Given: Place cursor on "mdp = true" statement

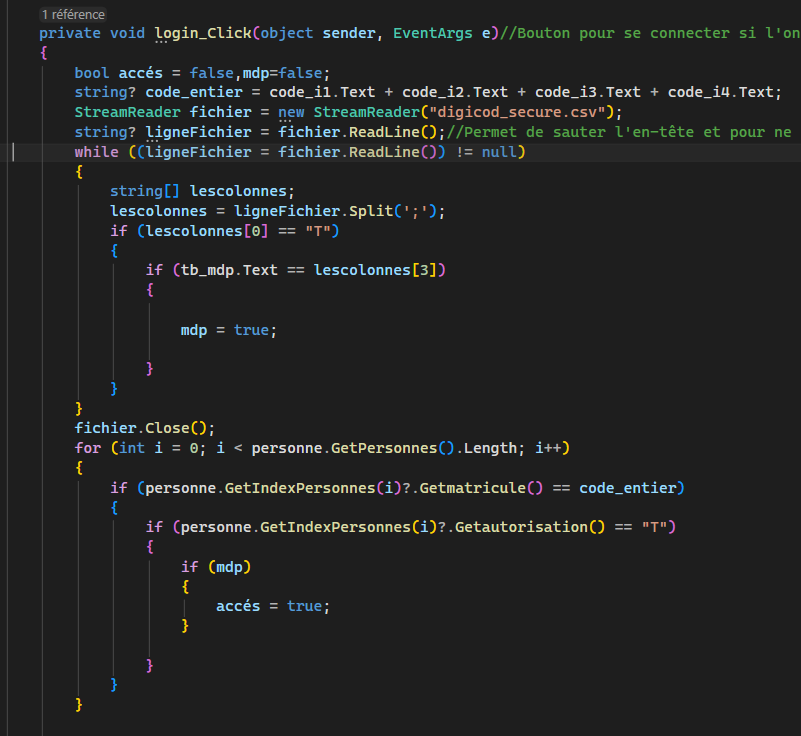Looking at the screenshot, I should 227,329.
